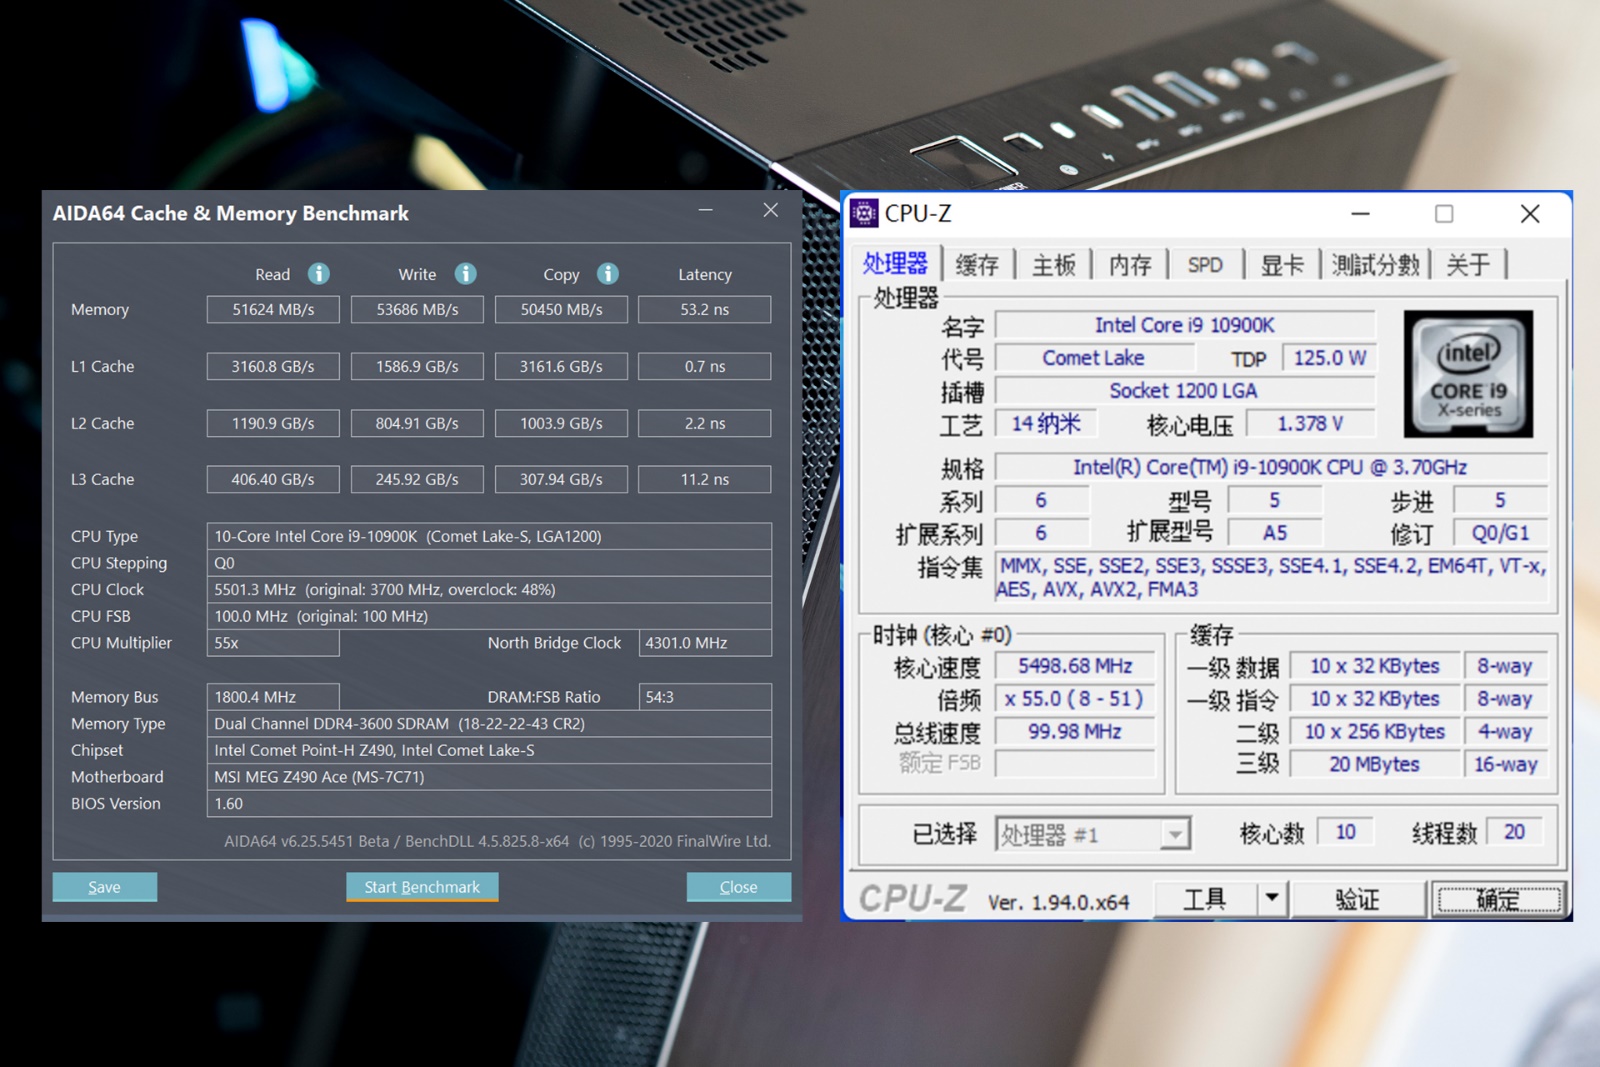
Task: Select the Memory Read 51624 MB/s value
Action: 273,309
